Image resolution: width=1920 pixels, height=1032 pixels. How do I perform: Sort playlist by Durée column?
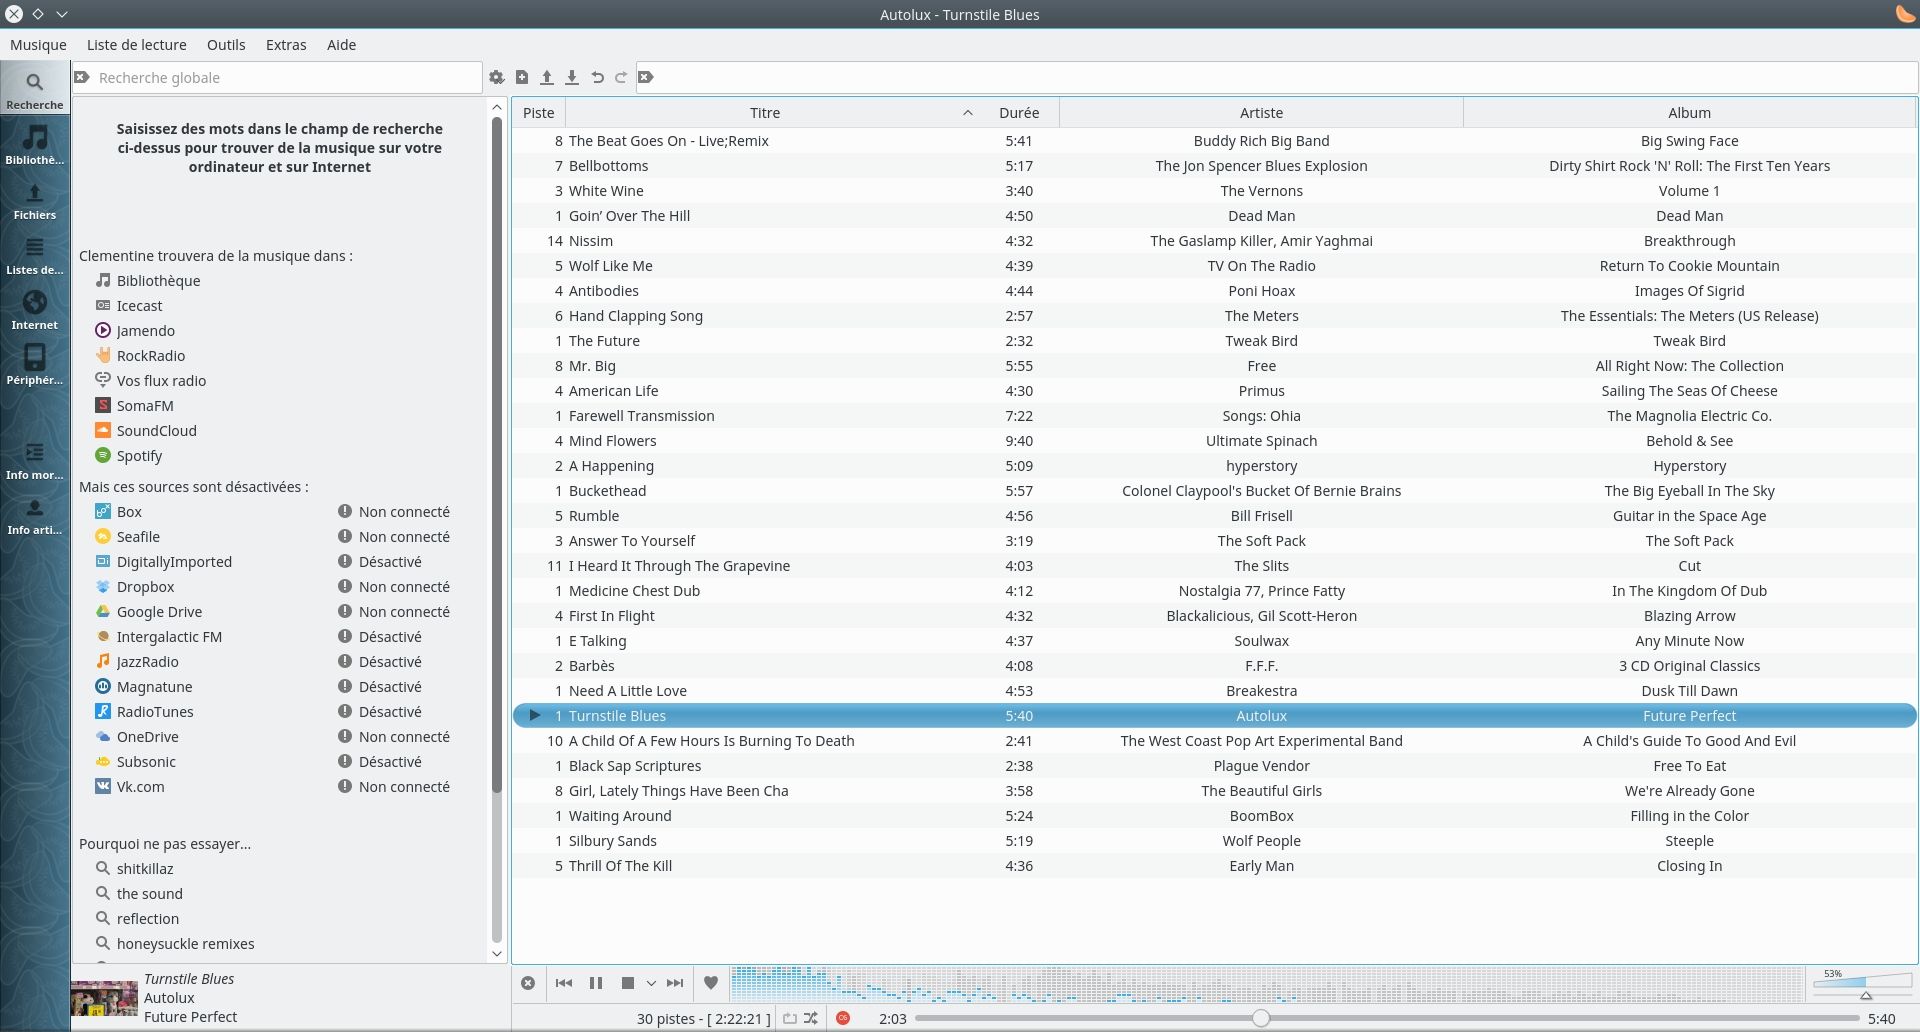(x=1019, y=113)
